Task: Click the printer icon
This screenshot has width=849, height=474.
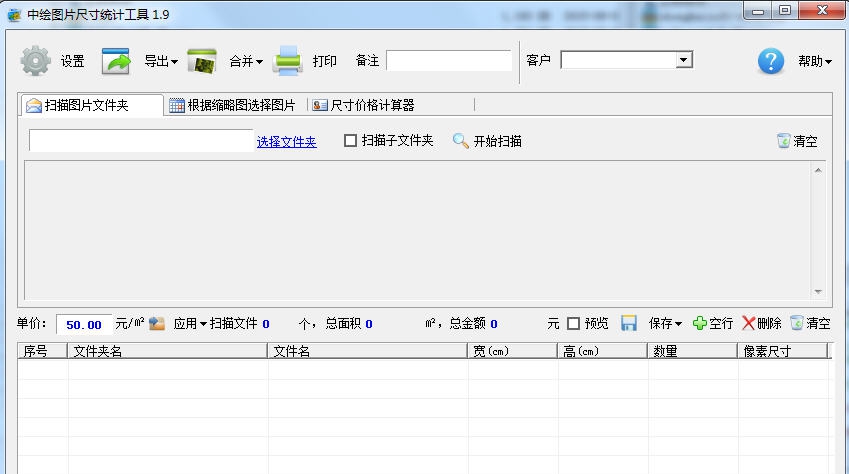Action: 287,61
